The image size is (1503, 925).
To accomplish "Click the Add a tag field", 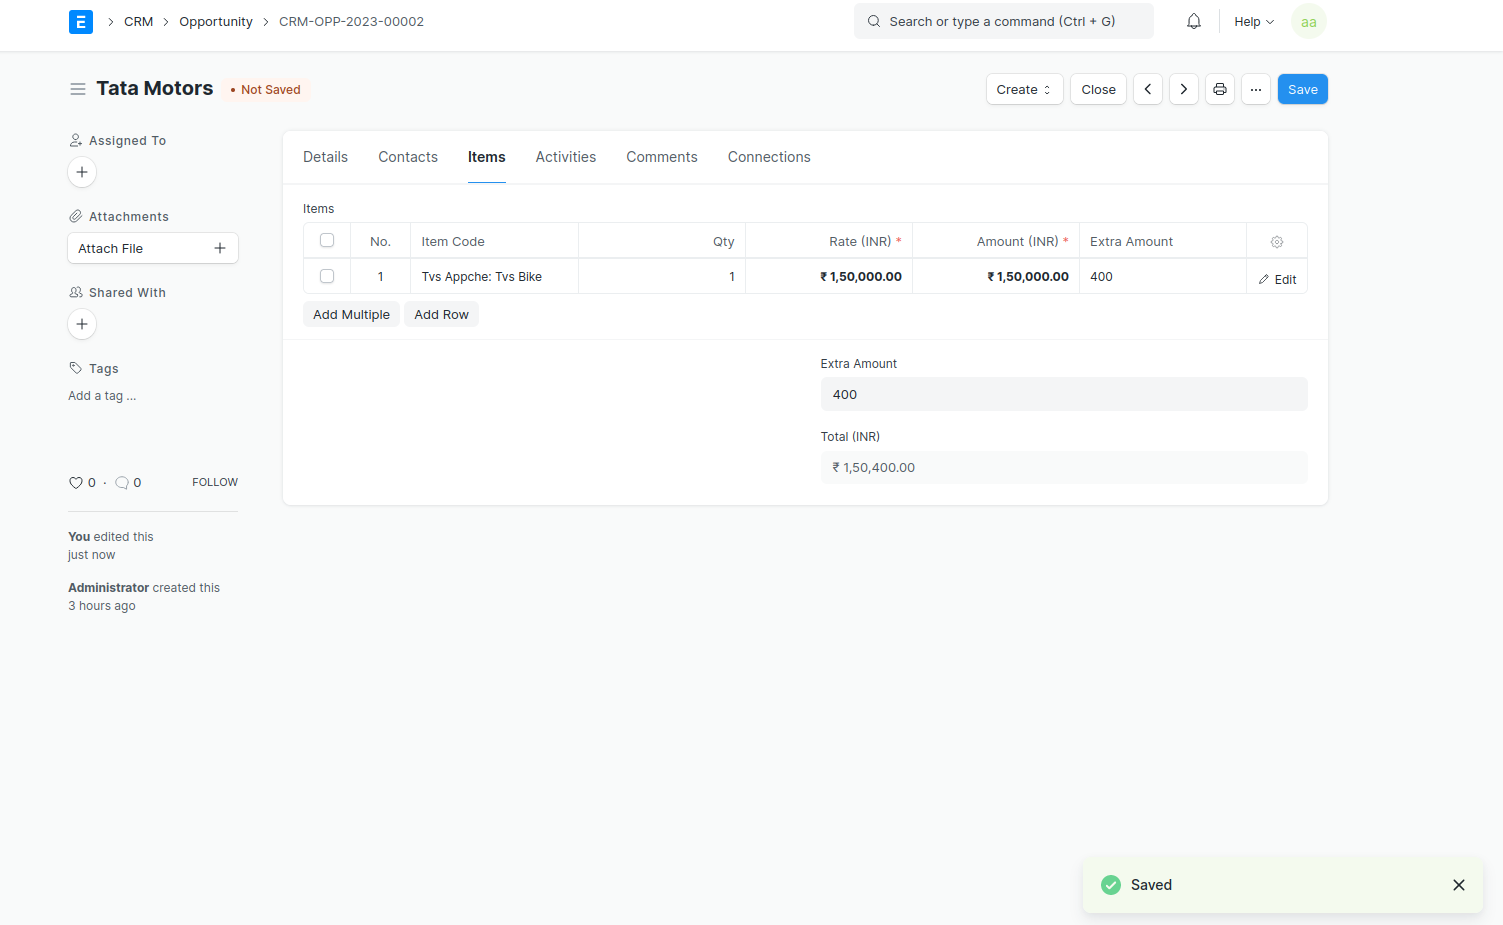I will (102, 396).
